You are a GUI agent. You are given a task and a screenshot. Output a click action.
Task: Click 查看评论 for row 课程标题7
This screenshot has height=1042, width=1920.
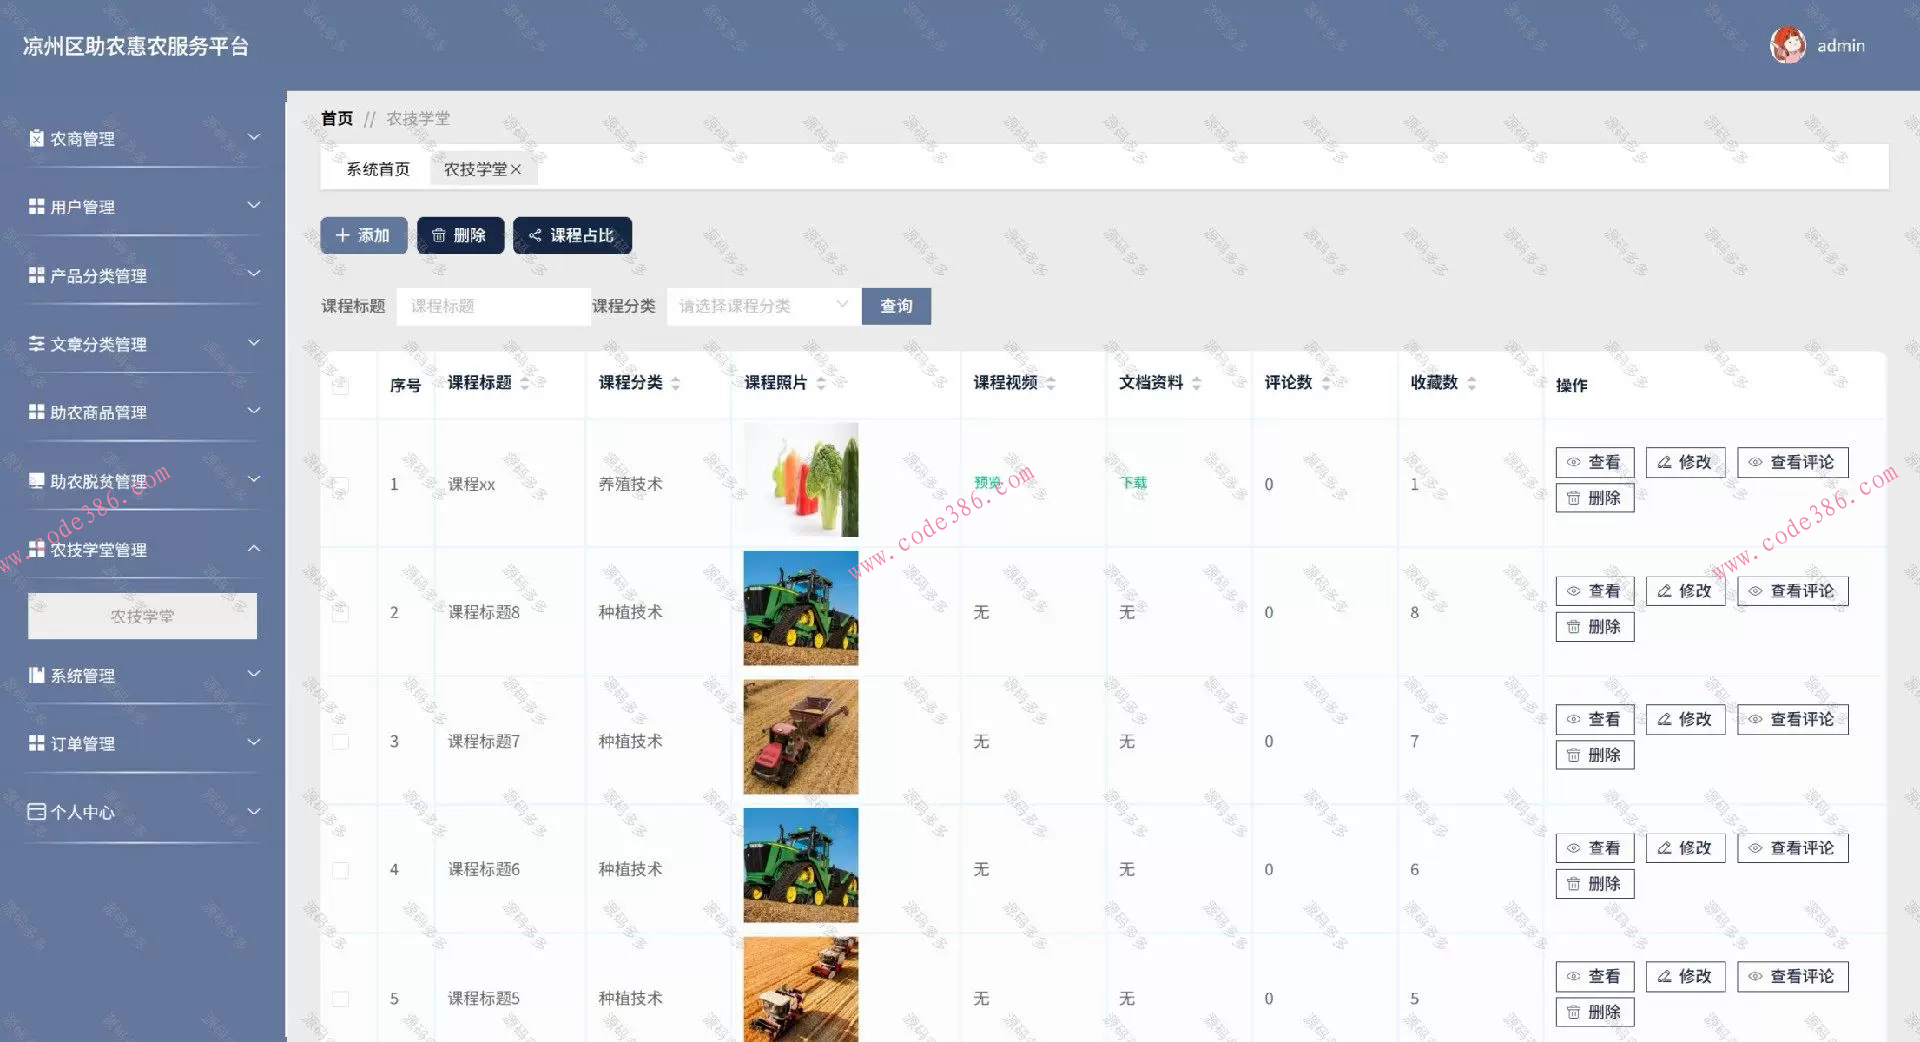1792,719
